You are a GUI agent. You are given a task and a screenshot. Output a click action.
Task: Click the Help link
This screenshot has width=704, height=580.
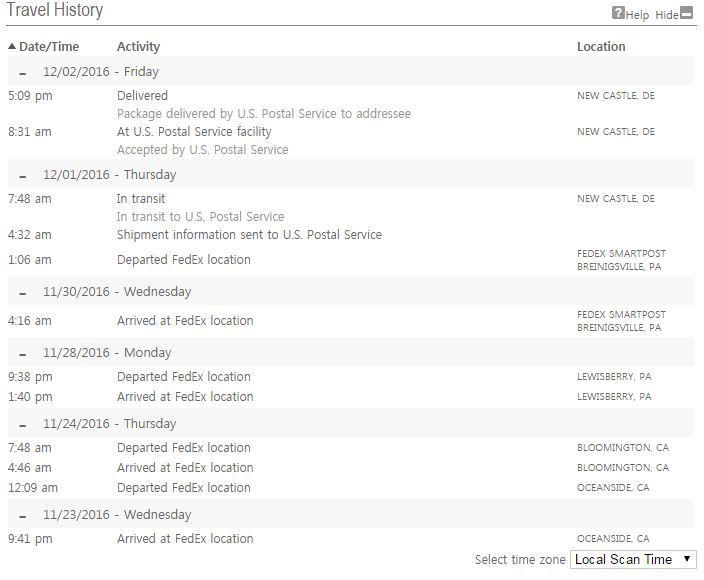[637, 15]
